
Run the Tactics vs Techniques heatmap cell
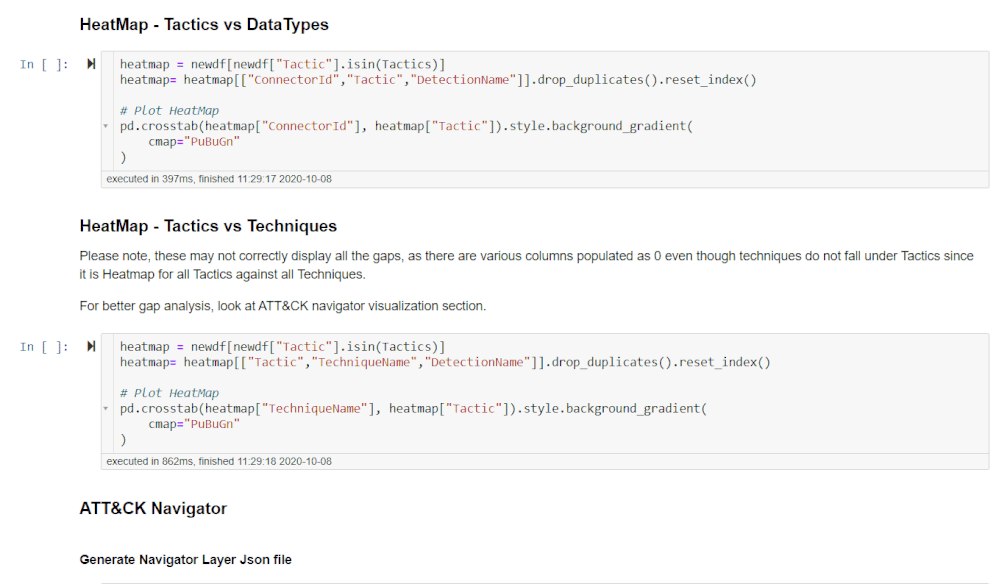click(x=91, y=346)
